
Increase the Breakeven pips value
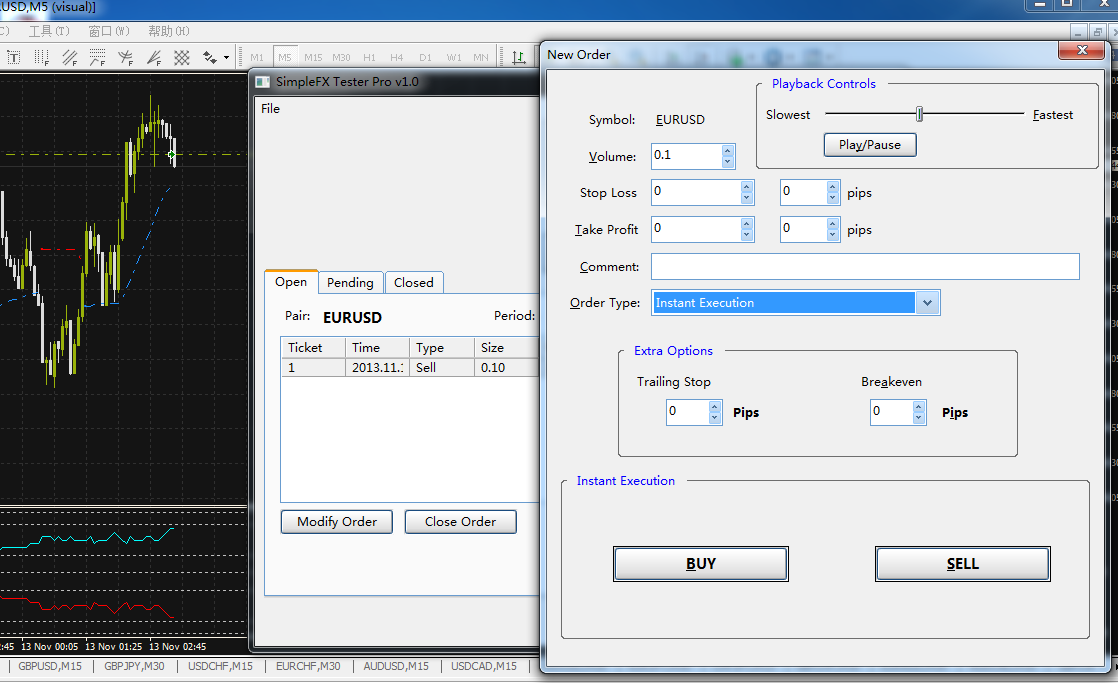point(919,406)
